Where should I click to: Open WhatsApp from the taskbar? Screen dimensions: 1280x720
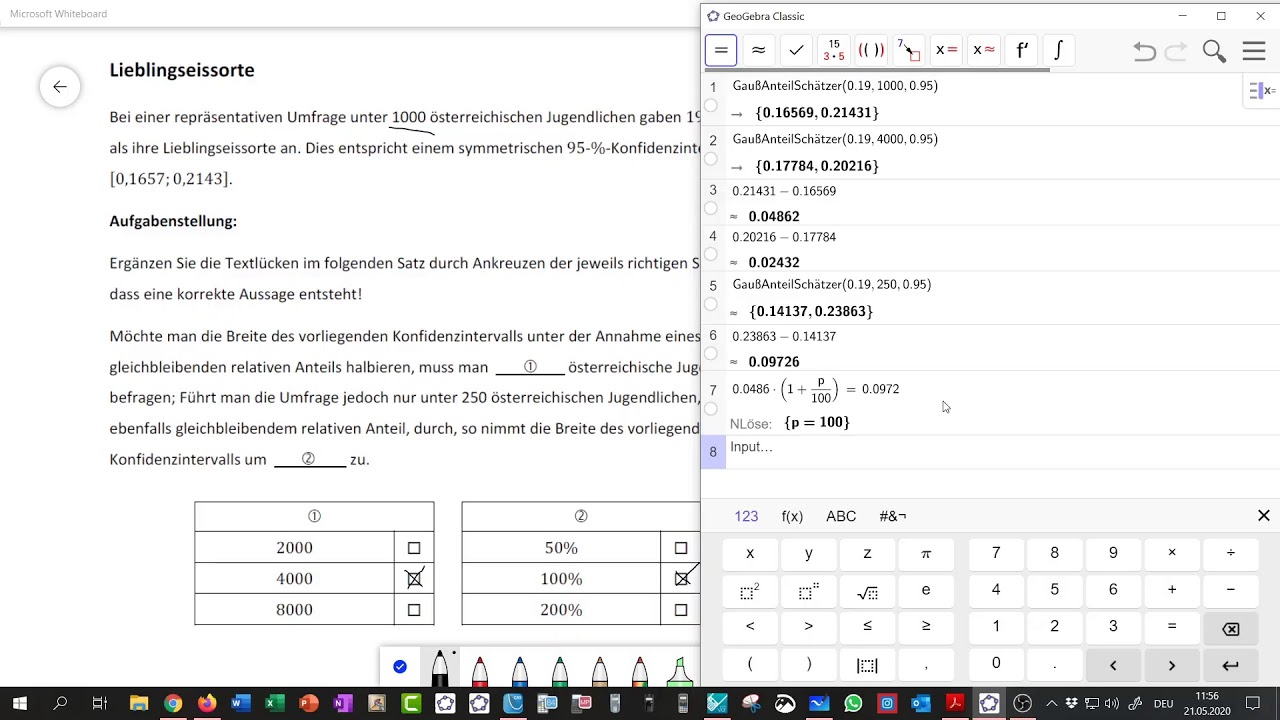[x=853, y=704]
